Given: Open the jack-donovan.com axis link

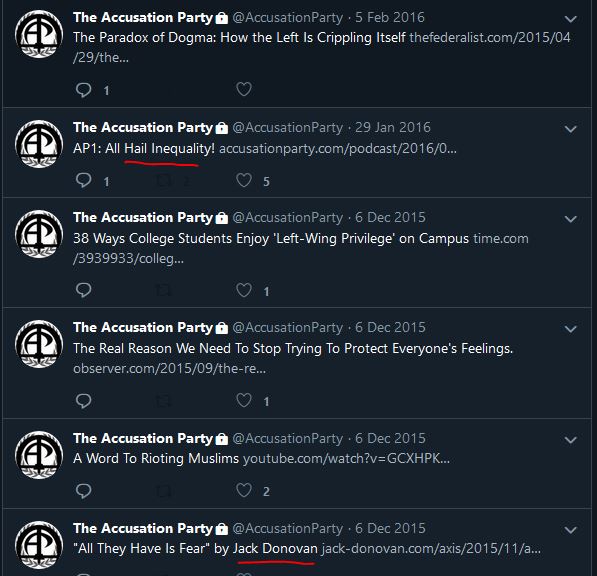Looking at the screenshot, I should (x=431, y=549).
